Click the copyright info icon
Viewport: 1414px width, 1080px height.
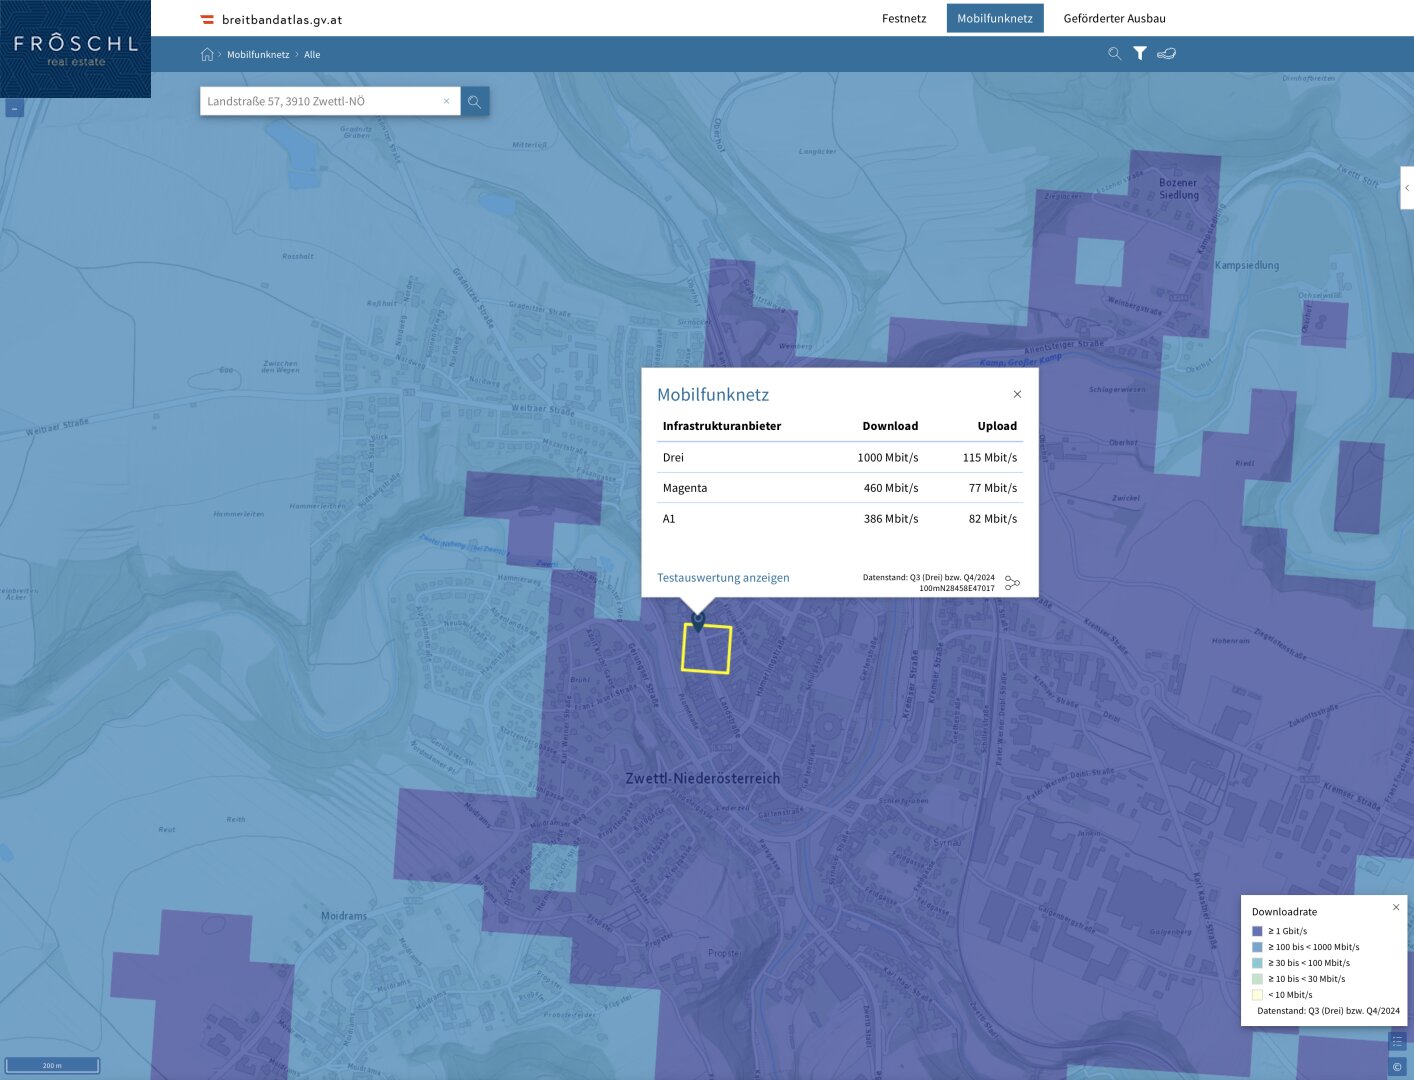click(x=1397, y=1067)
